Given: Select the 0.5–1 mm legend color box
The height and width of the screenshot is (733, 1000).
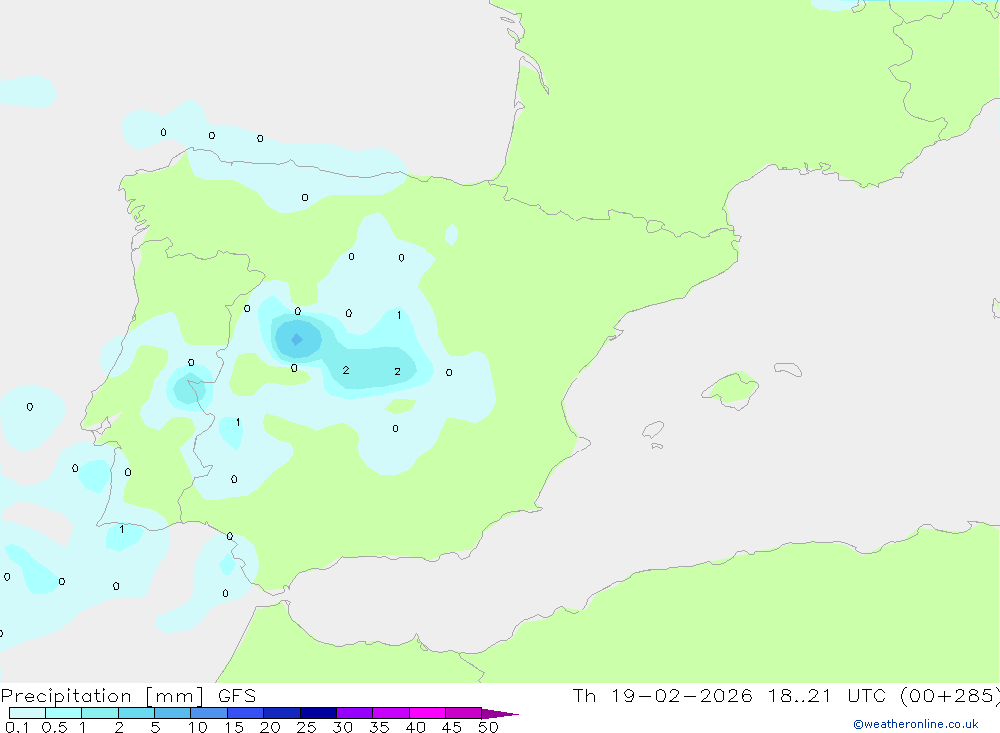Looking at the screenshot, I should (x=63, y=713).
